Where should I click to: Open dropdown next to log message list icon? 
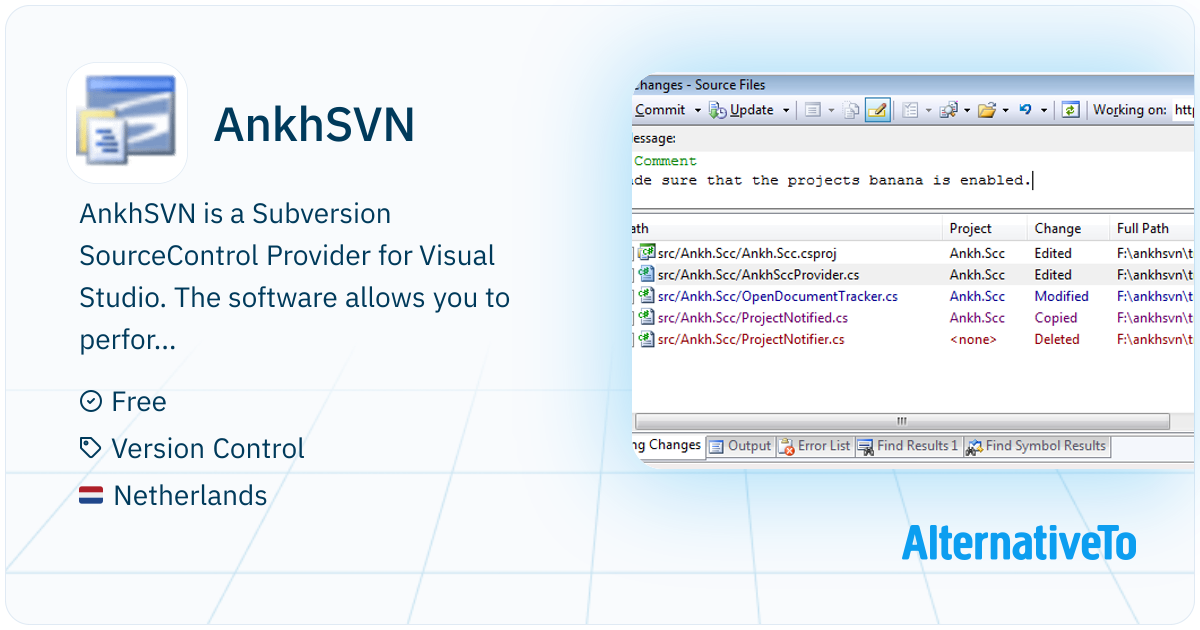(830, 111)
